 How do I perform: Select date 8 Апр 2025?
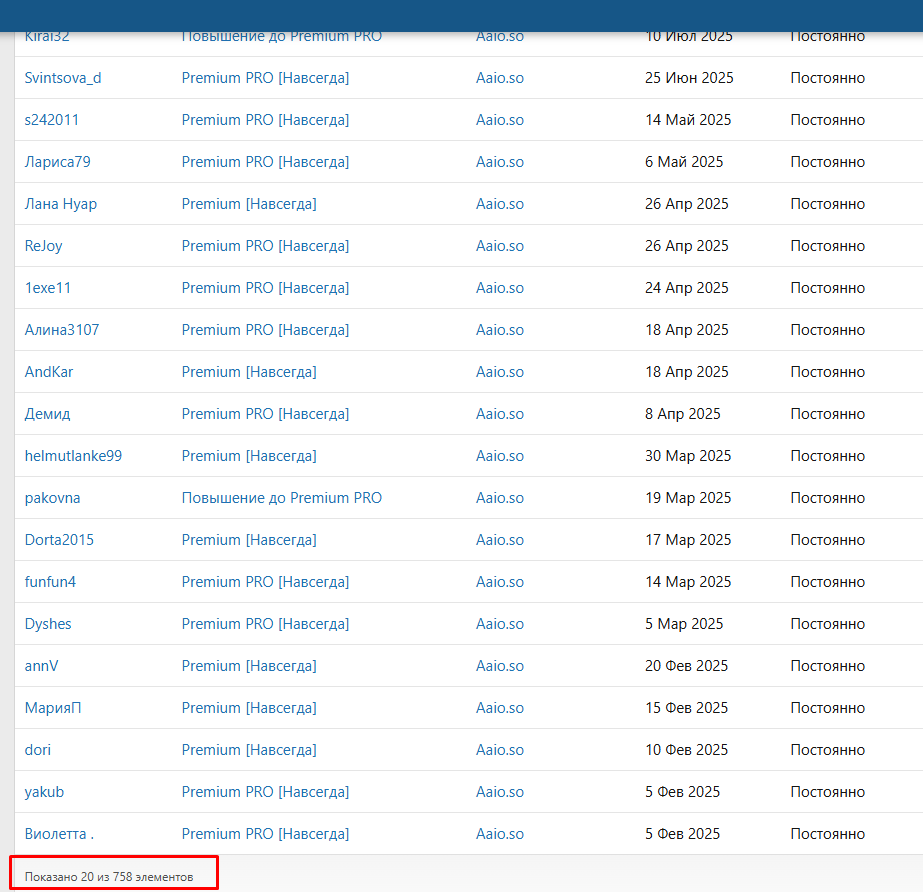(x=683, y=413)
